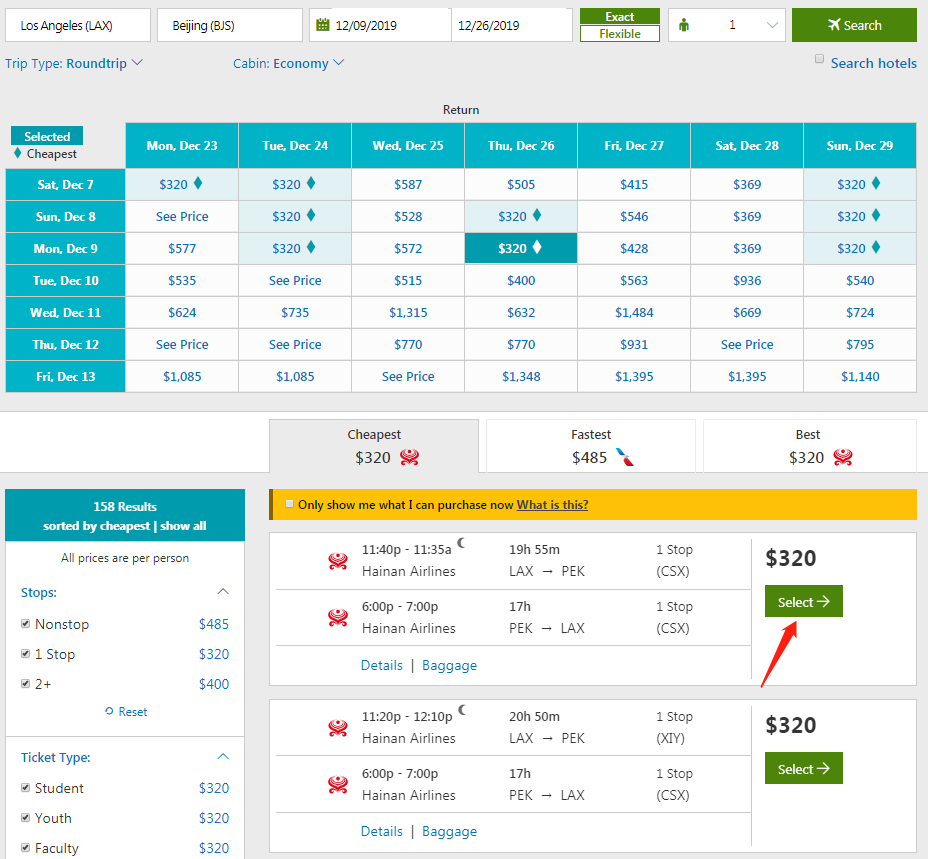Uncheck the 2+ stops filter

point(25,683)
